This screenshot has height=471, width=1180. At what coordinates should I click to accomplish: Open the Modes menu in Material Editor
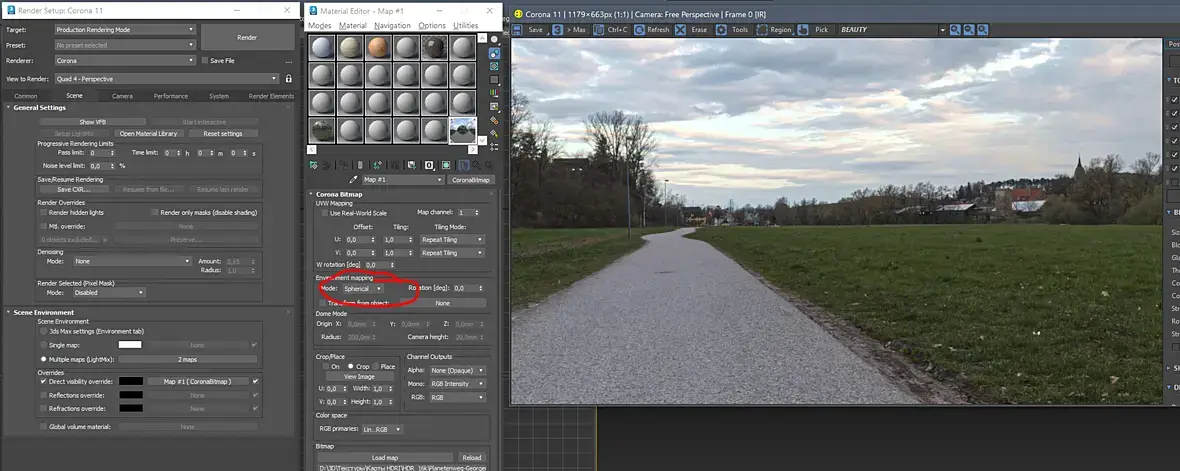320,25
